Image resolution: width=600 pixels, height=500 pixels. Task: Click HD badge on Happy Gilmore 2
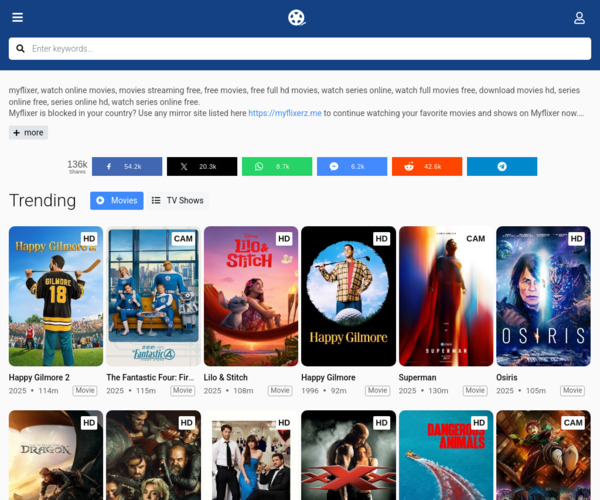coord(89,239)
